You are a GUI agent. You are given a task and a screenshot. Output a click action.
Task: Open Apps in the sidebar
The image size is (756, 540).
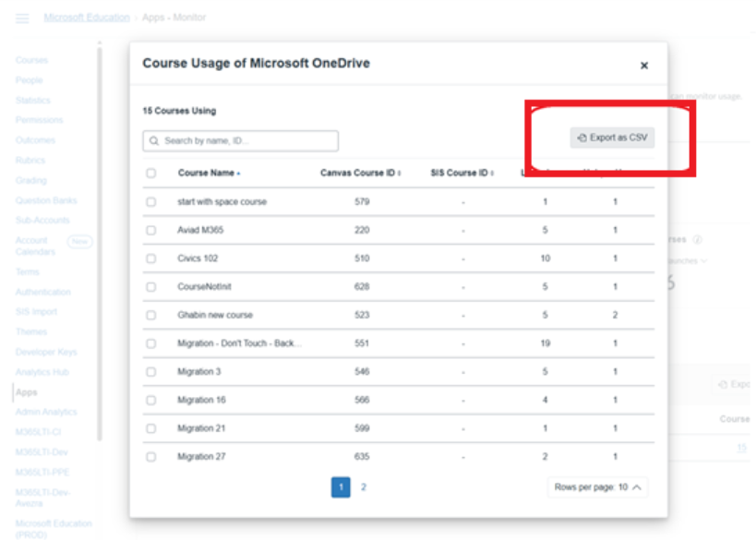pyautogui.click(x=27, y=392)
